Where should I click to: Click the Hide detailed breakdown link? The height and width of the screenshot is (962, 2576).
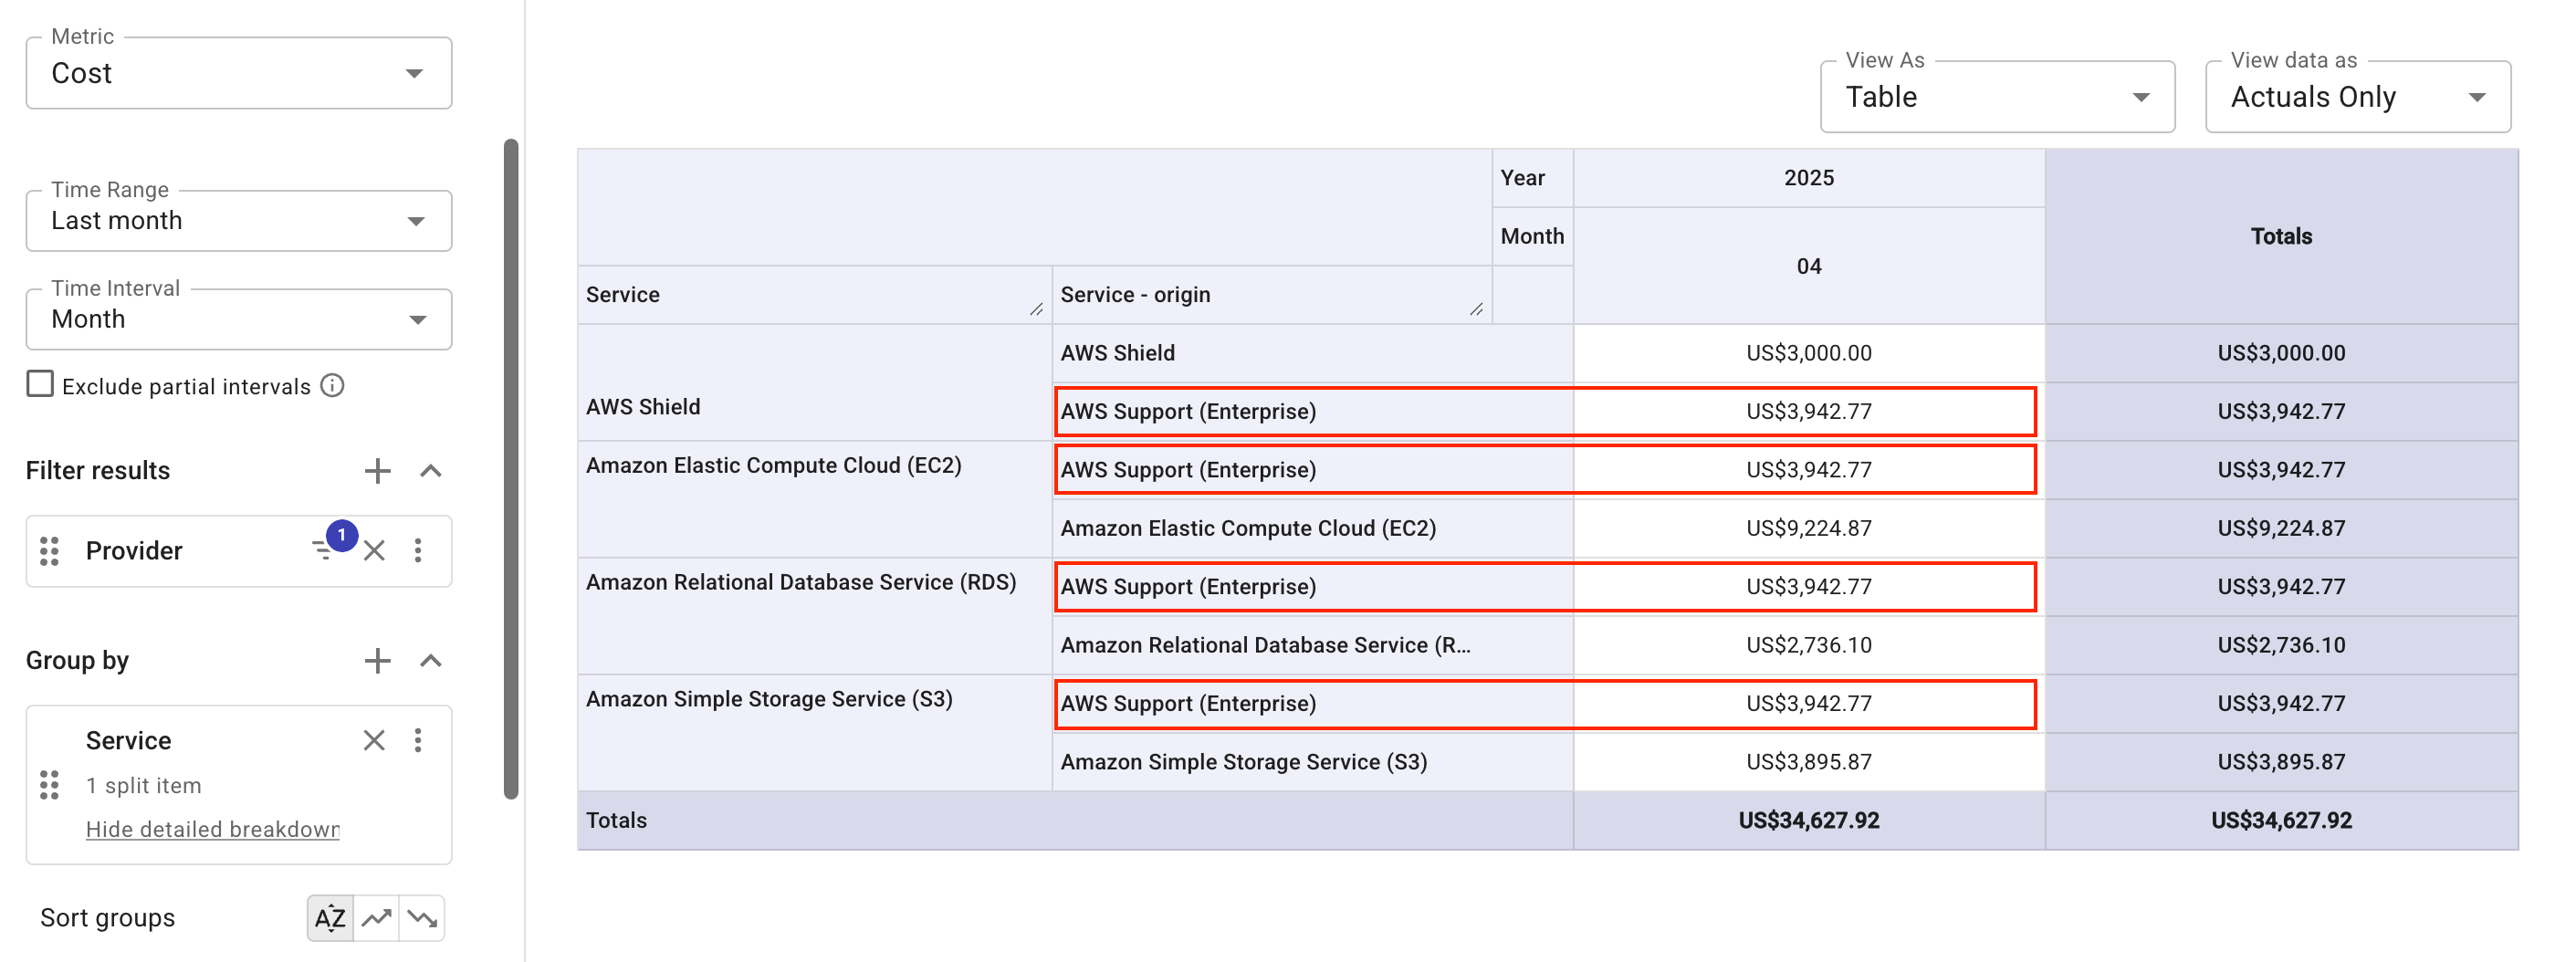212,828
